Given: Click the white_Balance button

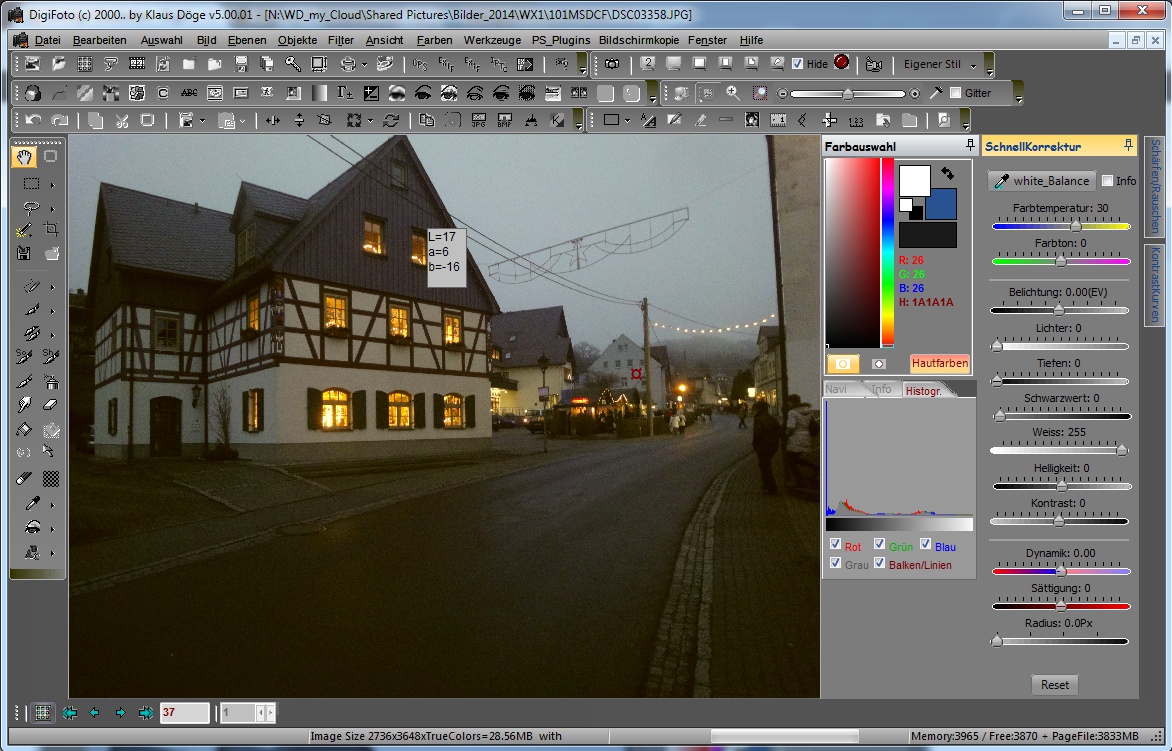Looking at the screenshot, I should (x=1041, y=181).
